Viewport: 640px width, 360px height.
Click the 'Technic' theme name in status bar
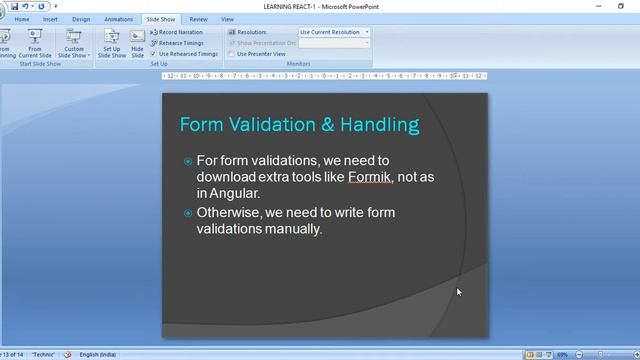(43, 355)
